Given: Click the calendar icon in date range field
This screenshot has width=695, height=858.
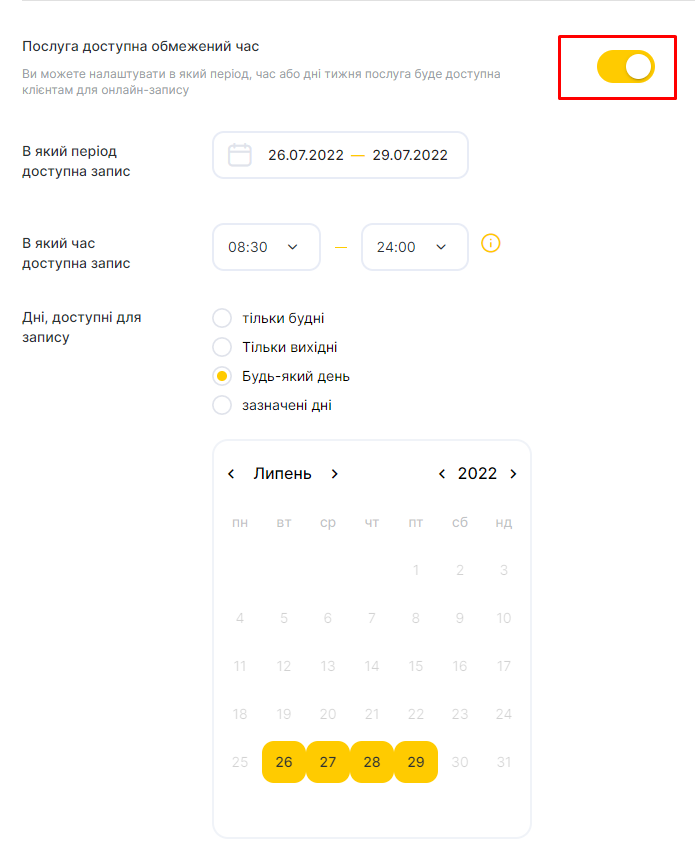Looking at the screenshot, I should [239, 155].
